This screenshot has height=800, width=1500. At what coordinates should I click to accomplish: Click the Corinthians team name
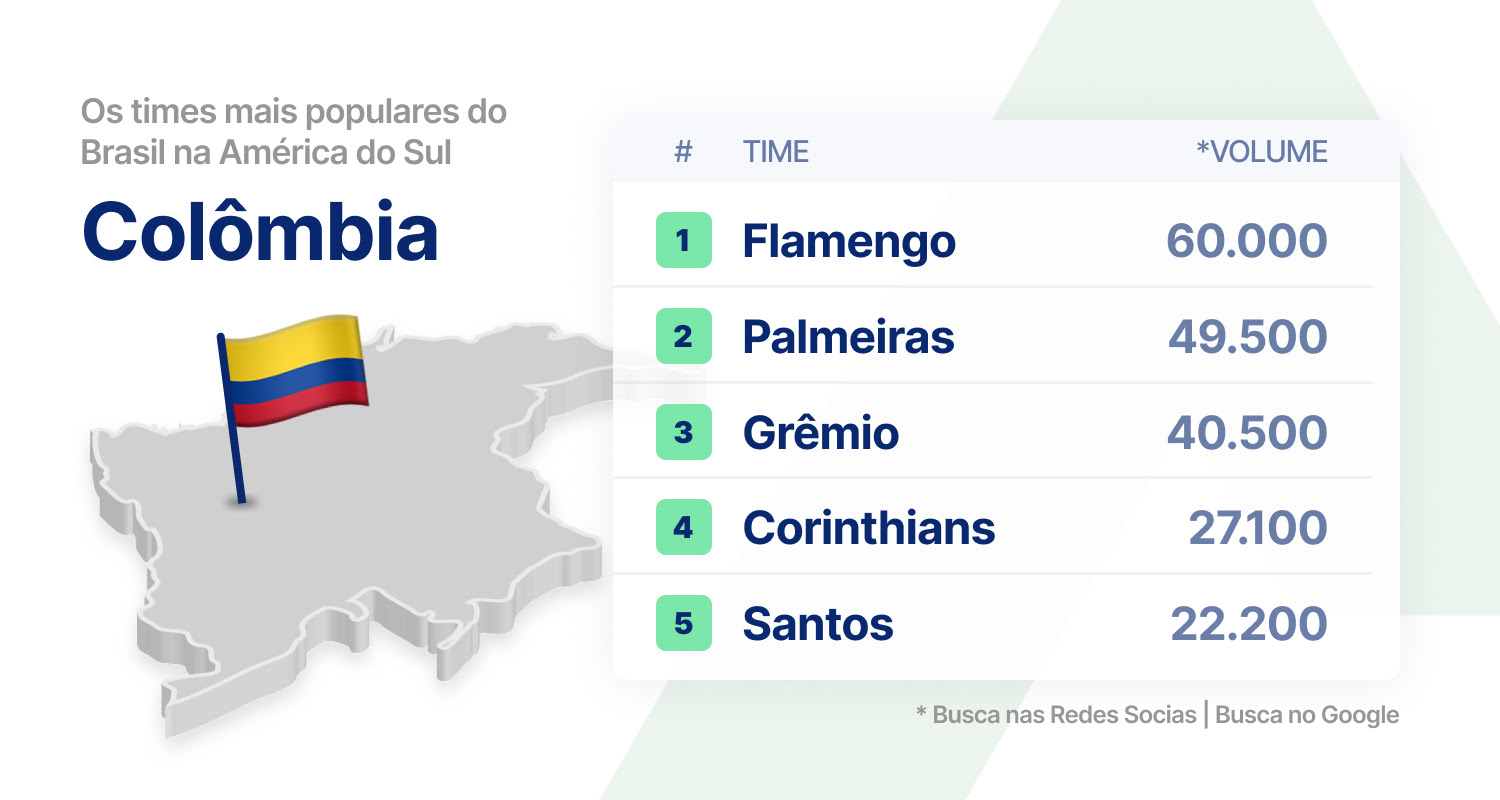tap(869, 528)
